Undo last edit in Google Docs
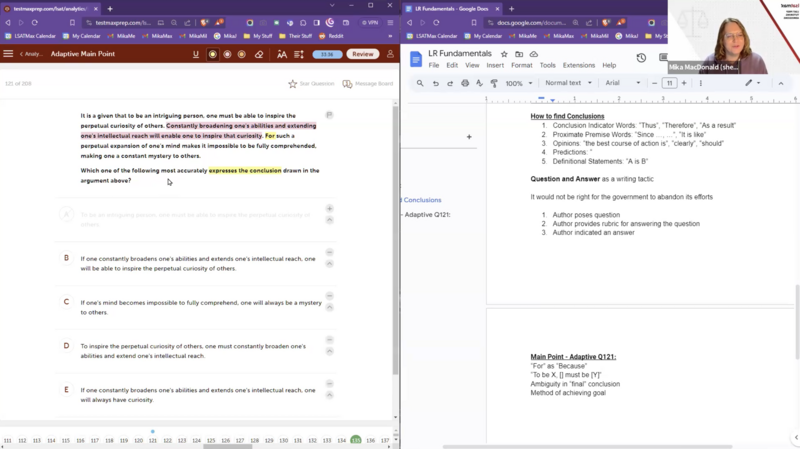Screen dimensions: 800x449 435,83
